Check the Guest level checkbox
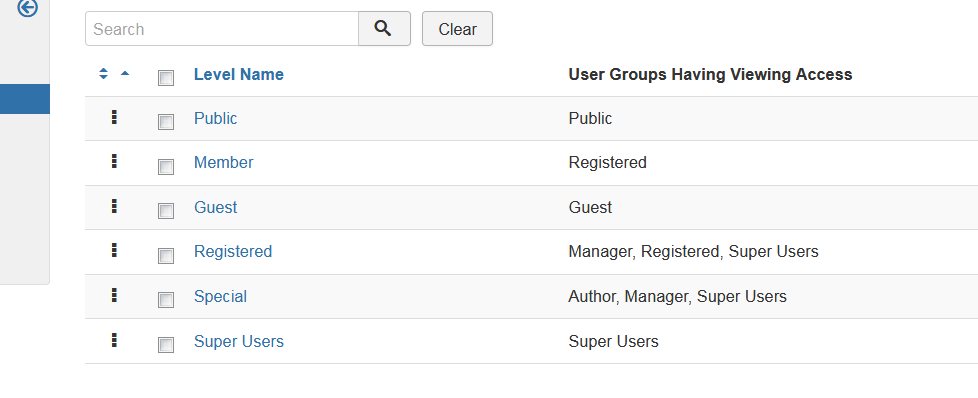Screen dimensions: 978x398 pos(166,211)
